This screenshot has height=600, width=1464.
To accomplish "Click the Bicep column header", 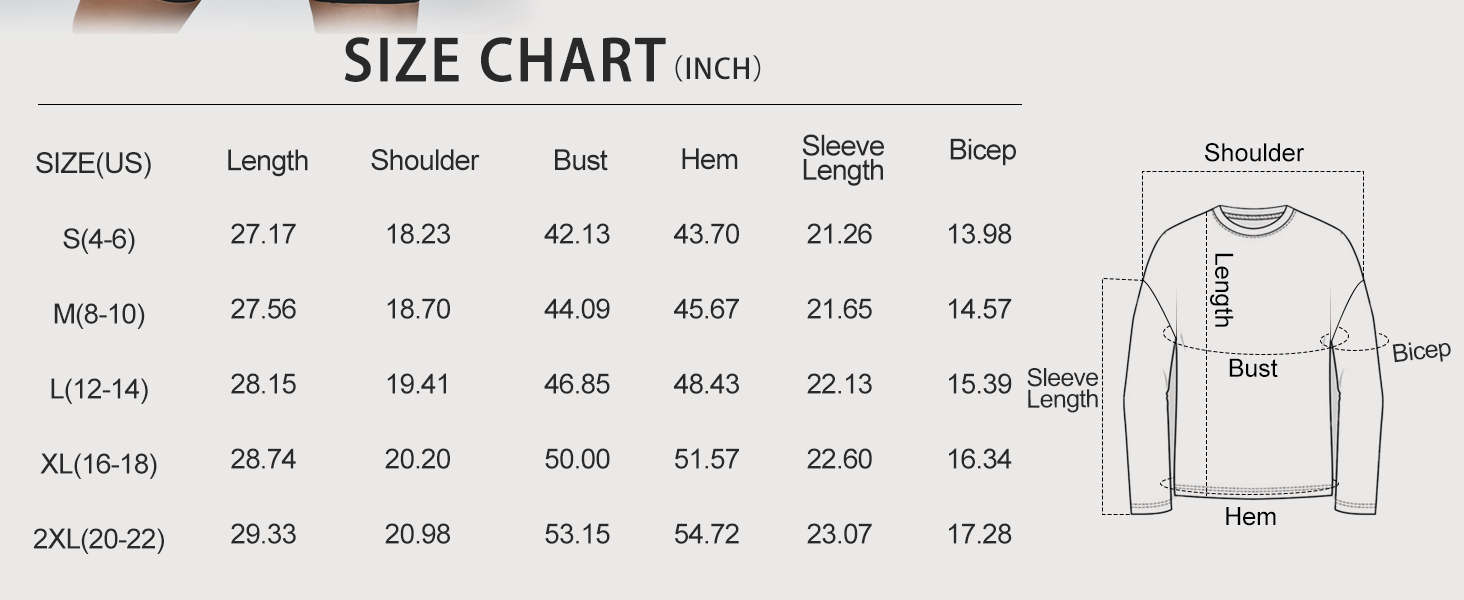I will pos(982,151).
